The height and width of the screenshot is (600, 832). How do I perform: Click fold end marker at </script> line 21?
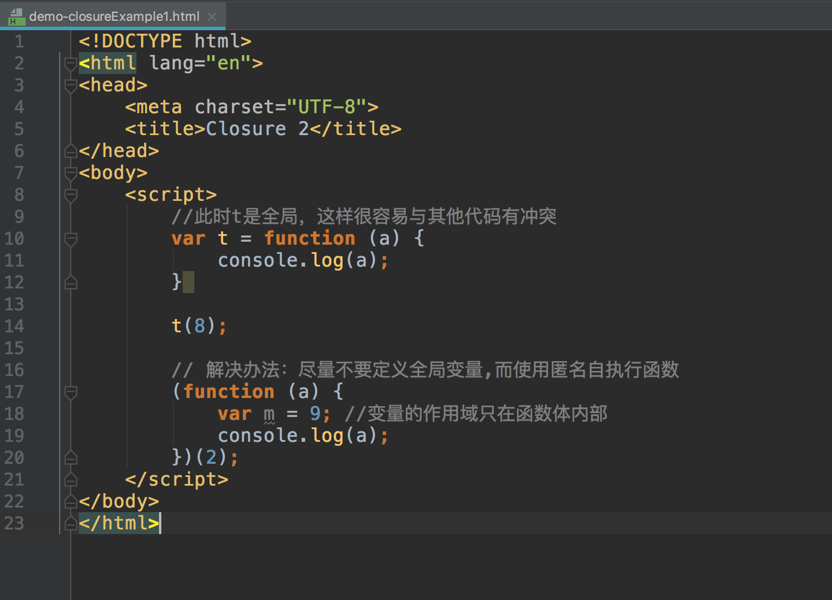(x=71, y=480)
